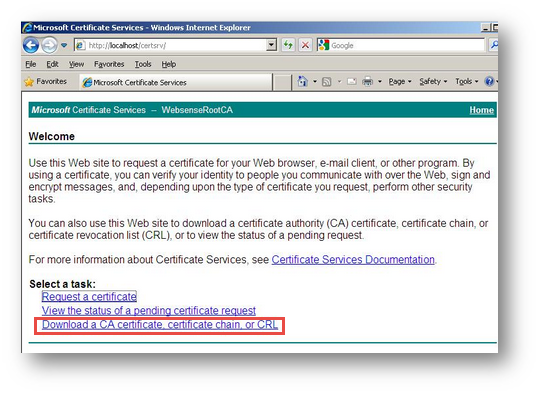Click the search magnifier button
The image size is (540, 395).
point(494,45)
